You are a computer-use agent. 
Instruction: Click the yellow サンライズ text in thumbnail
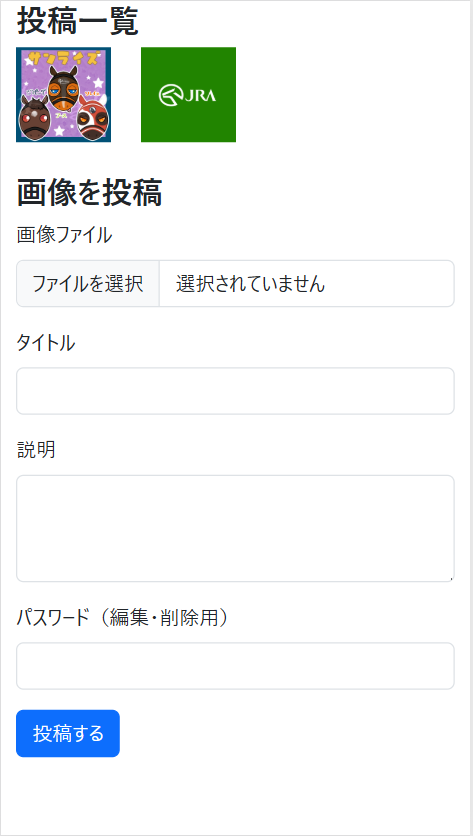62,58
